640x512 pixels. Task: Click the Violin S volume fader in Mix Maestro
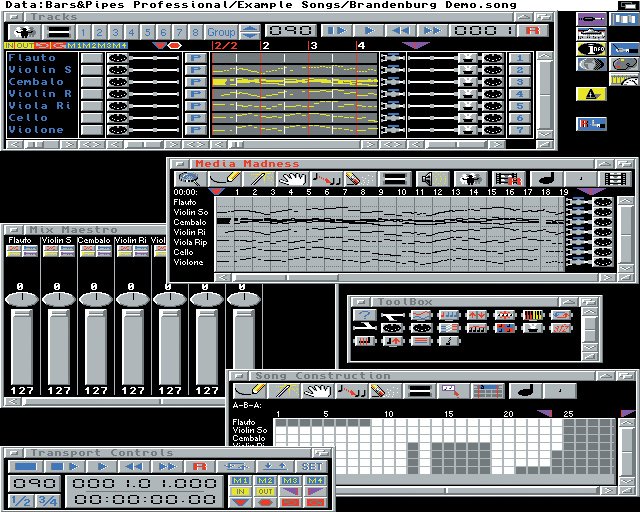coord(59,347)
